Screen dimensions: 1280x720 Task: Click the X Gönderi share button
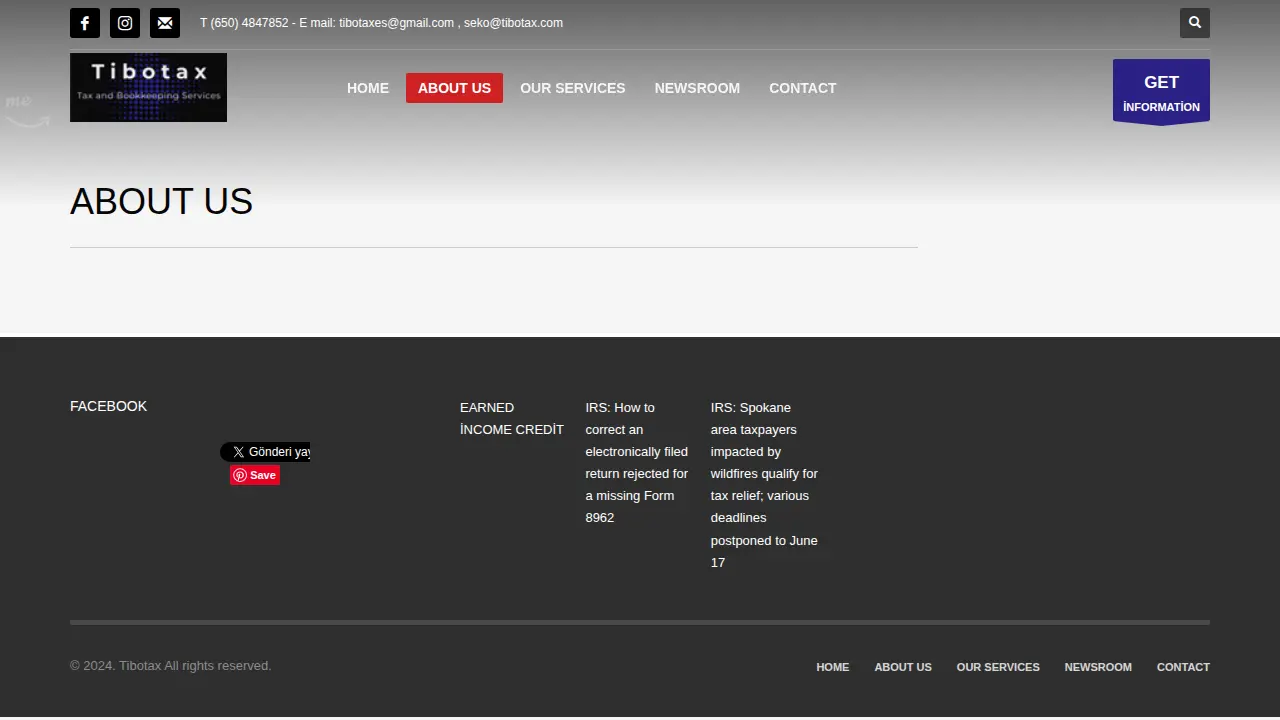(x=265, y=452)
